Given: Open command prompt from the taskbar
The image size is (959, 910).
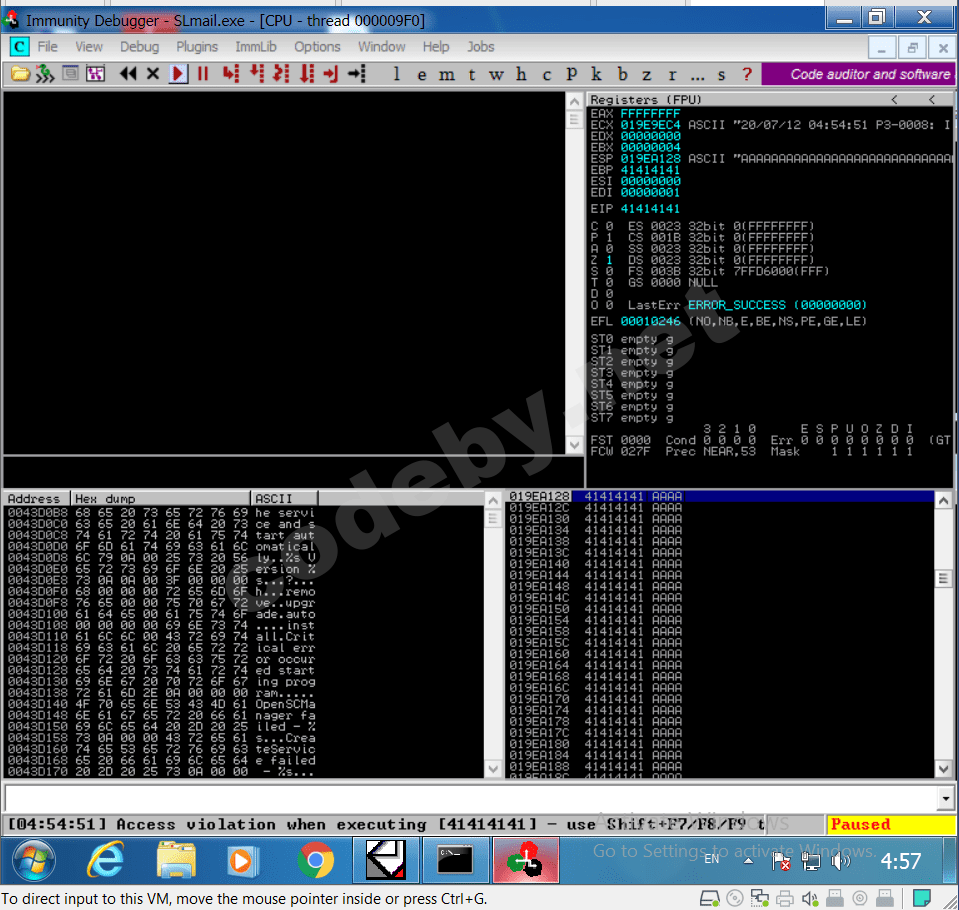Looking at the screenshot, I should [455, 860].
